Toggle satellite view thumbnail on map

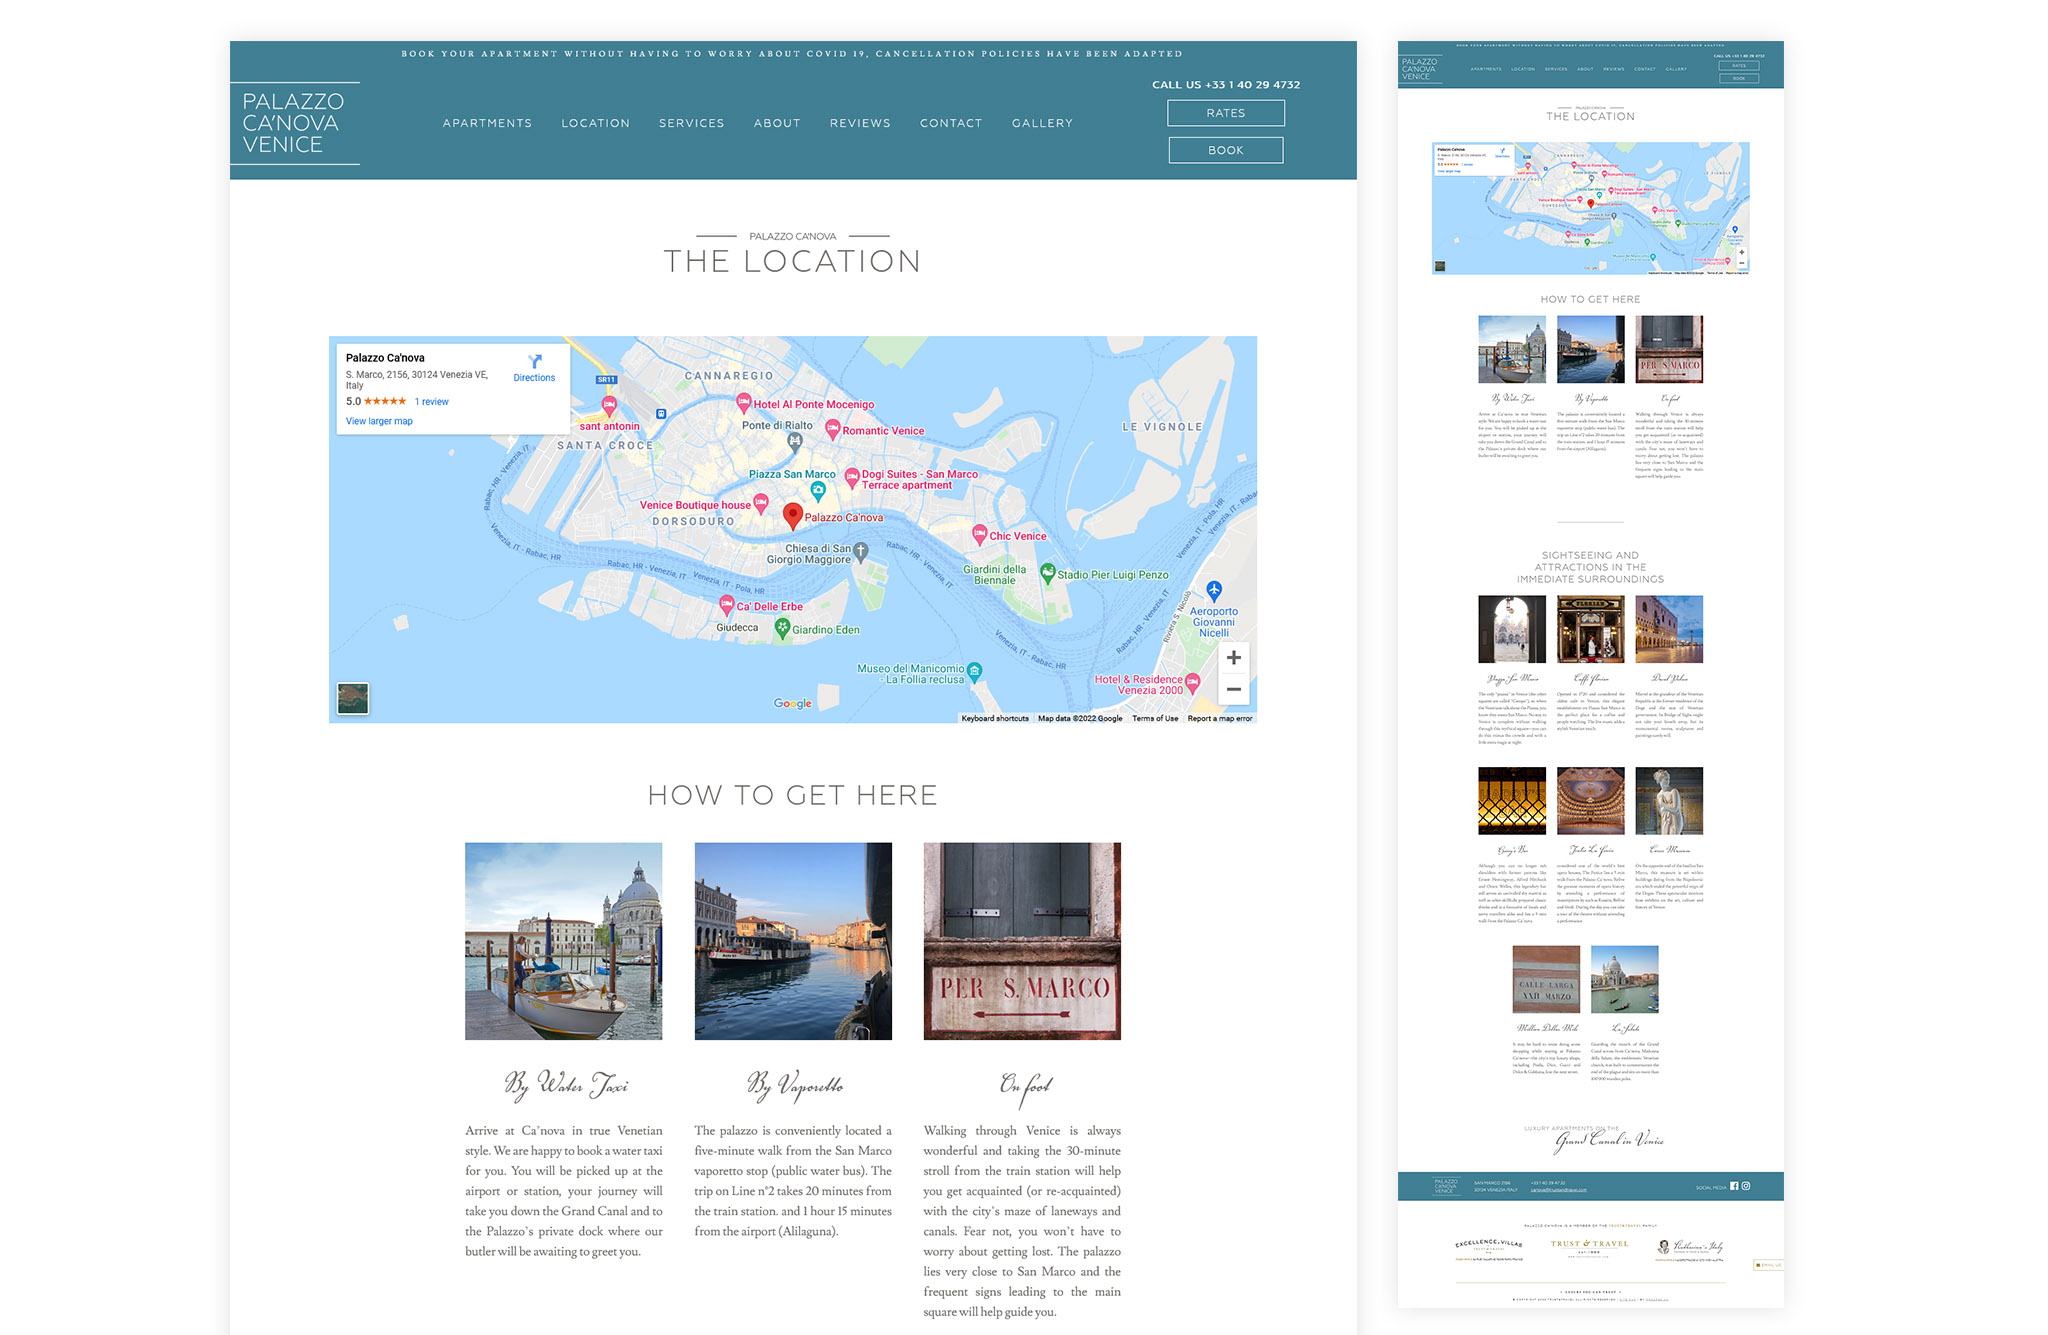coord(353,698)
